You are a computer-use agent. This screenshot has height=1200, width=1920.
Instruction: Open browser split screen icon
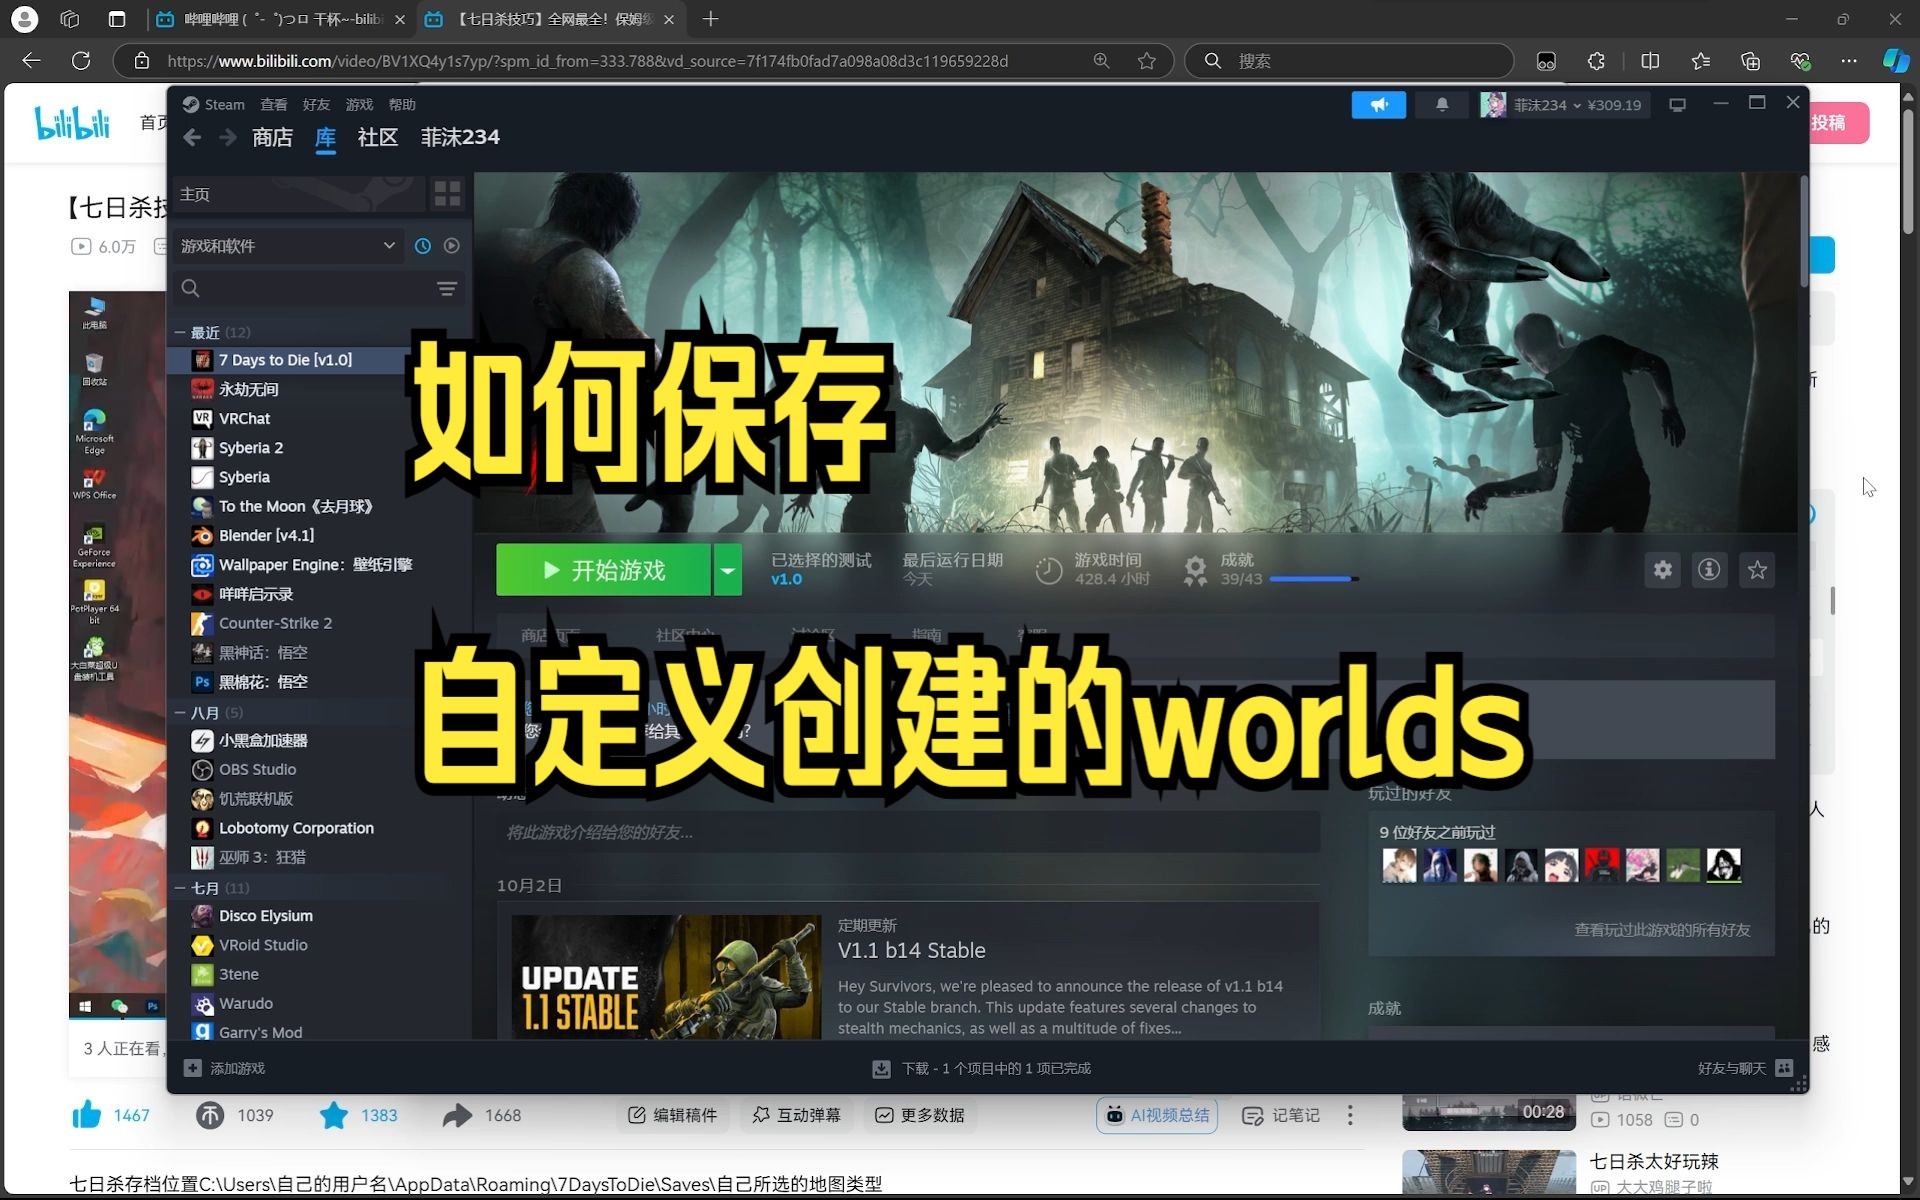(1650, 61)
